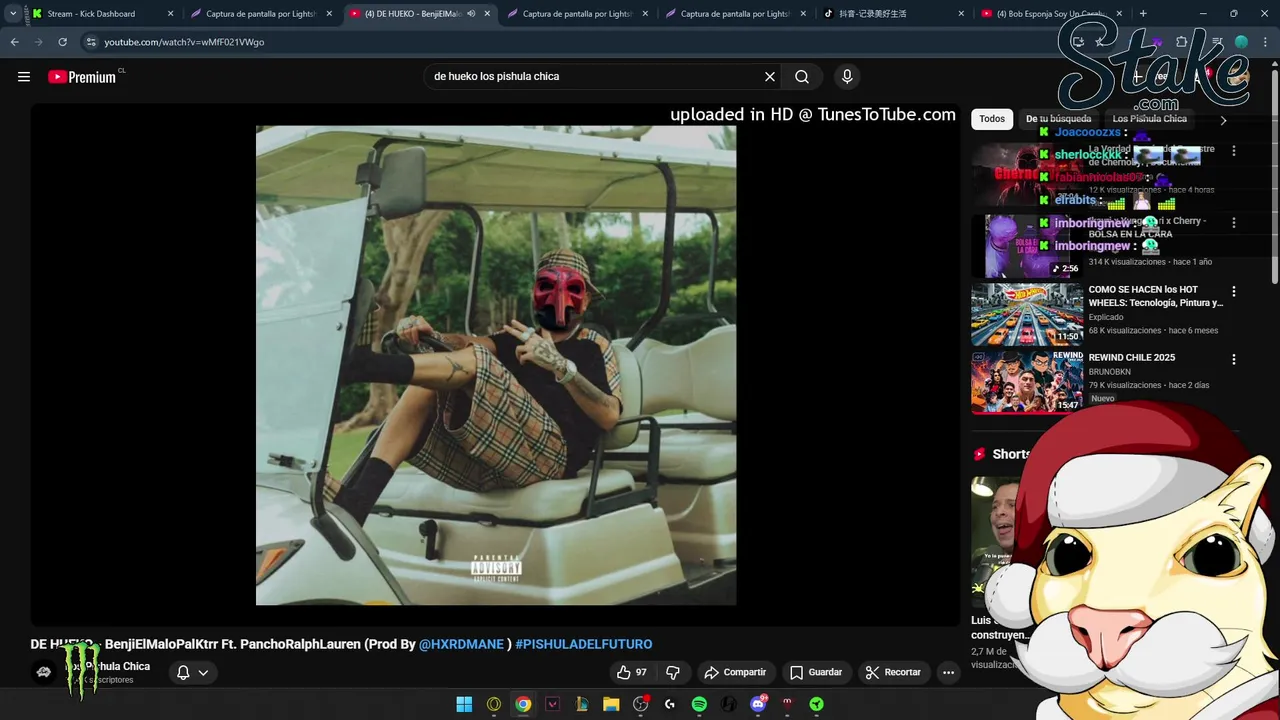Run search with magnifier button
Screen dimensions: 1280x720
802,77
